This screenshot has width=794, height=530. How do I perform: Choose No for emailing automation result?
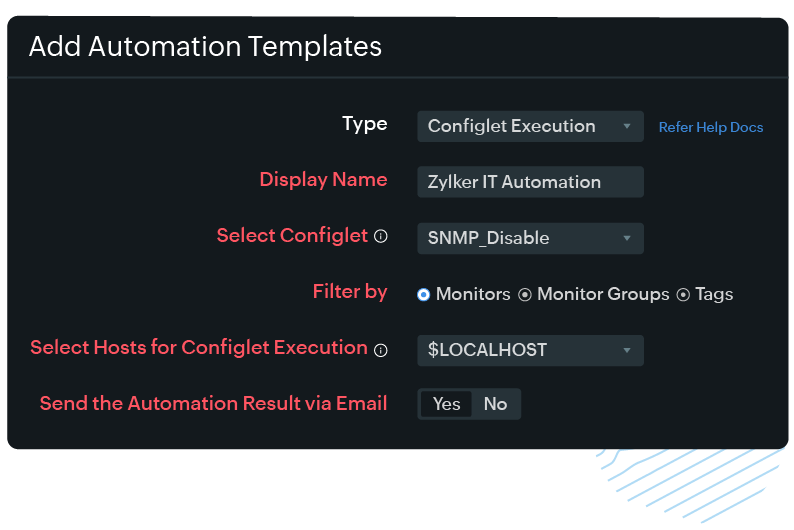(495, 404)
